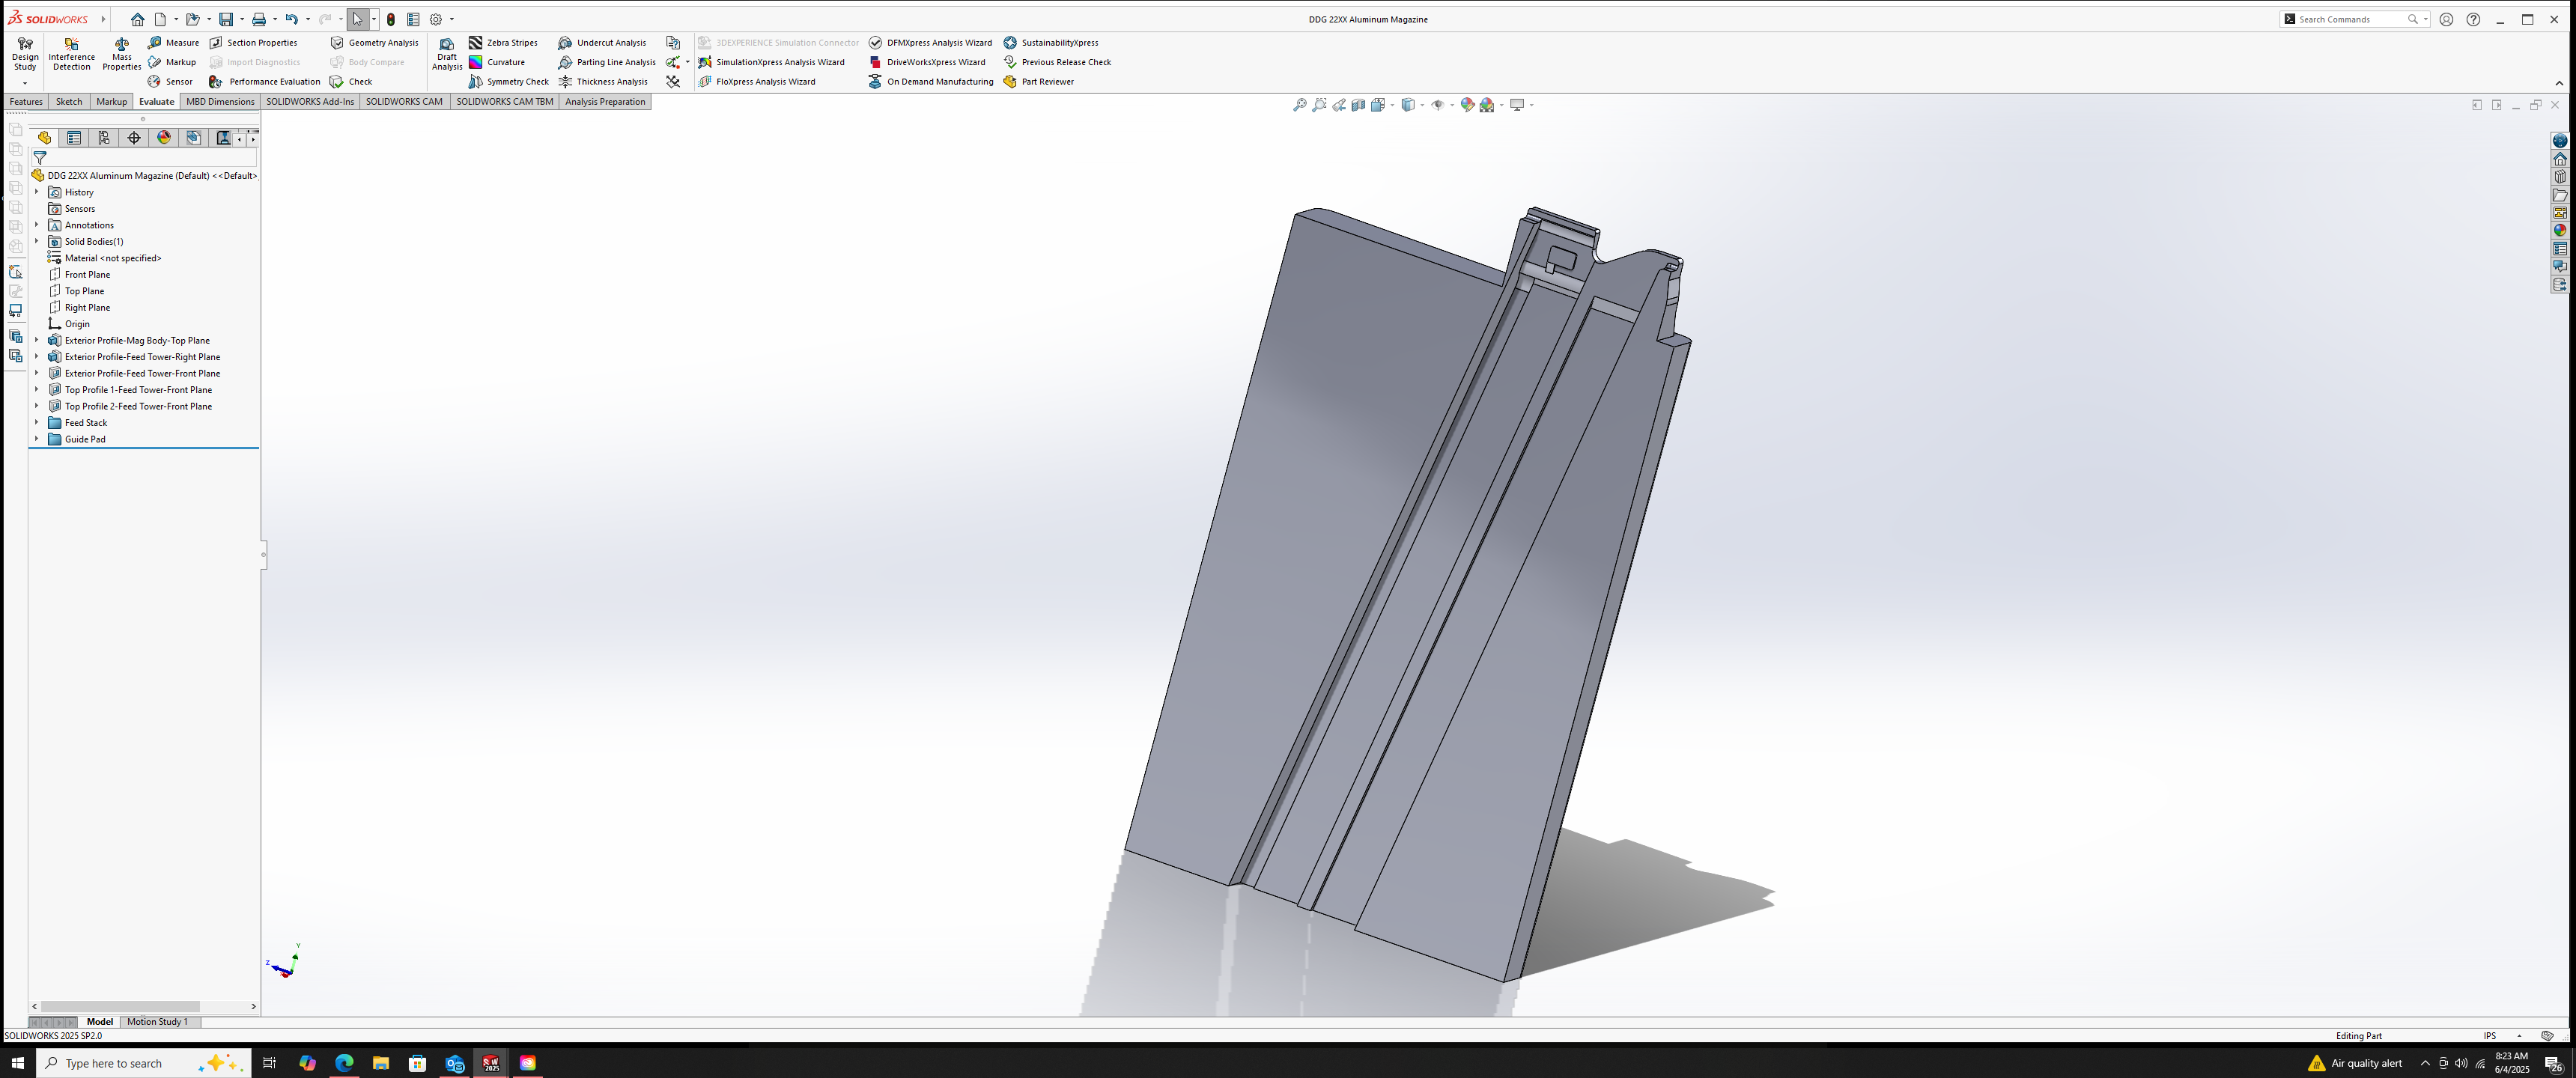Image resolution: width=2576 pixels, height=1078 pixels.
Task: Open Part Reviewer
Action: [x=1039, y=82]
